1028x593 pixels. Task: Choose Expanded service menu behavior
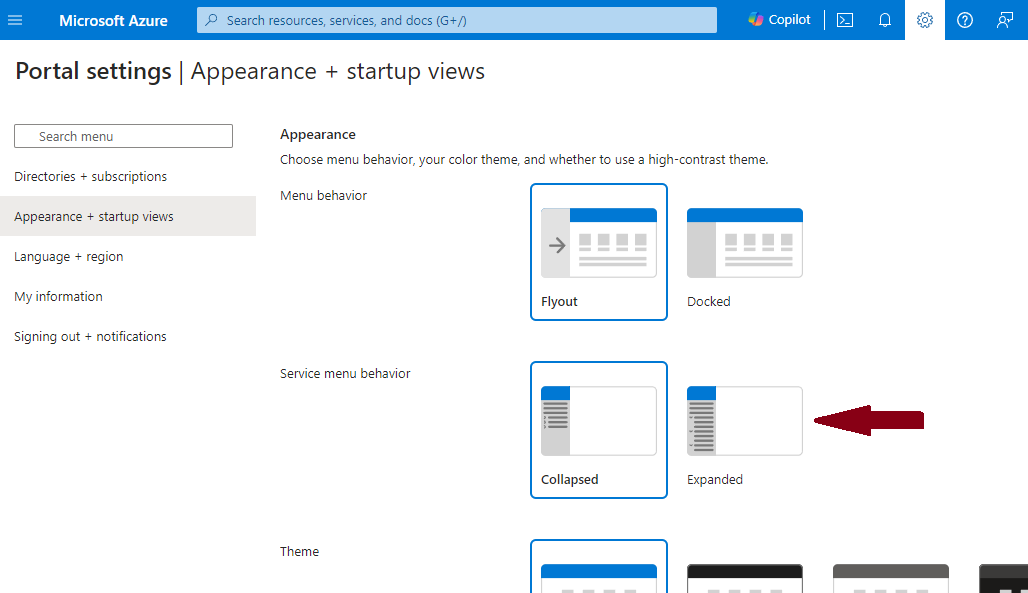pos(744,430)
